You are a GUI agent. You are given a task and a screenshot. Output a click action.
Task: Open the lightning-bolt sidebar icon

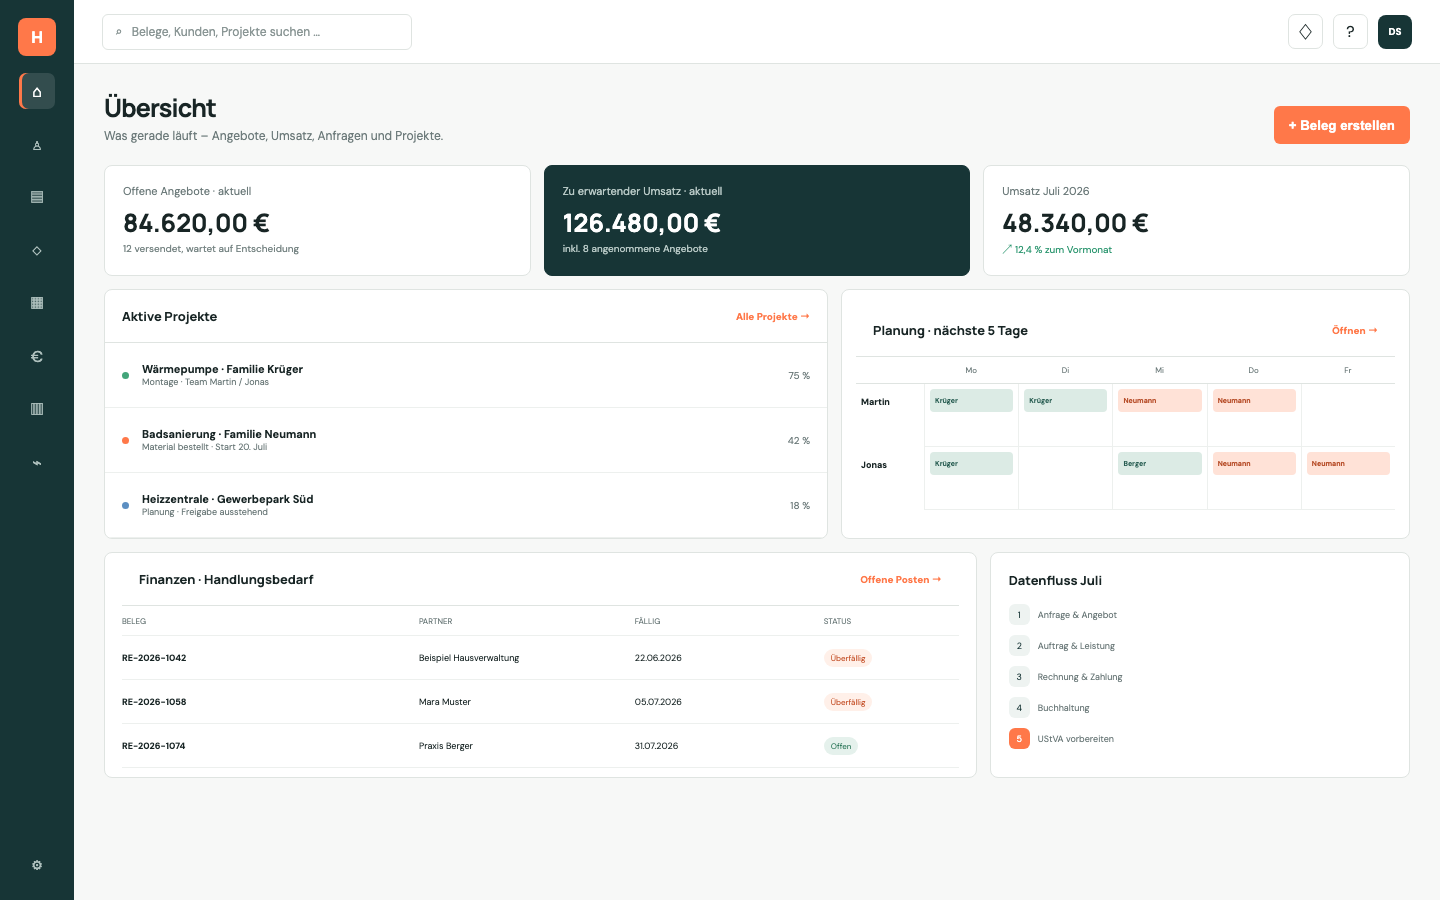tap(37, 462)
